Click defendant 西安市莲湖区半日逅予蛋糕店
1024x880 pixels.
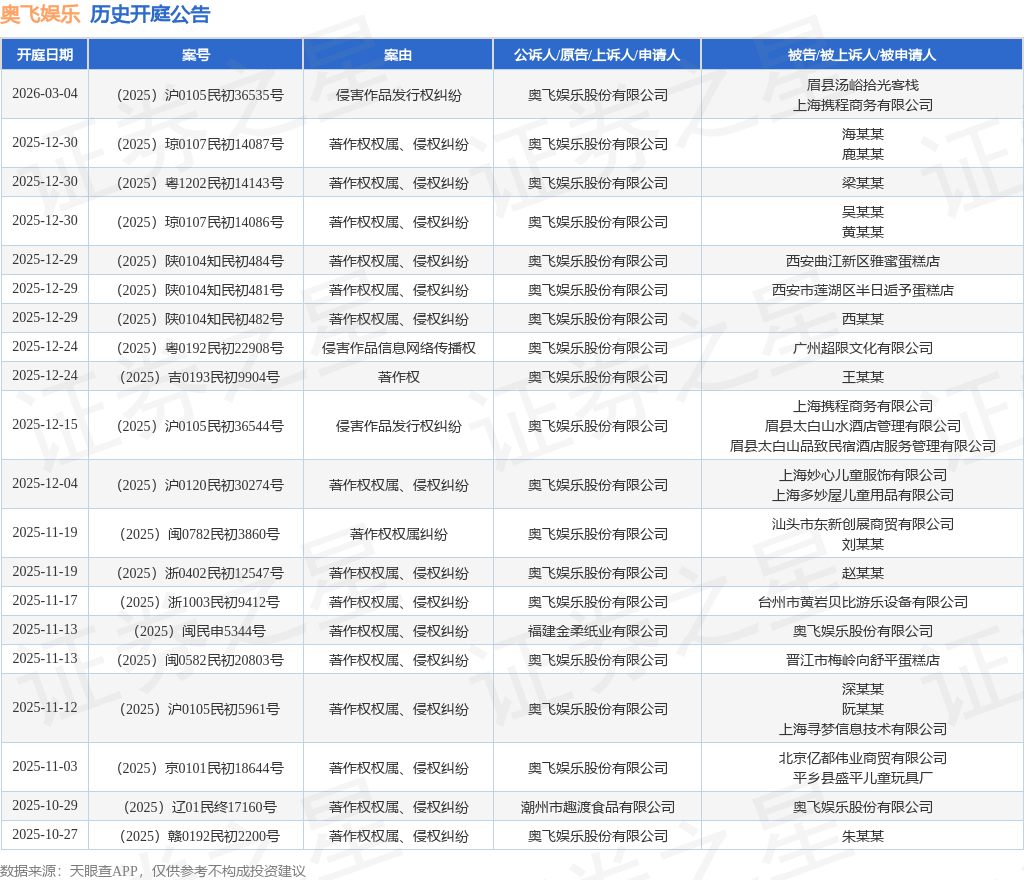pyautogui.click(x=862, y=291)
